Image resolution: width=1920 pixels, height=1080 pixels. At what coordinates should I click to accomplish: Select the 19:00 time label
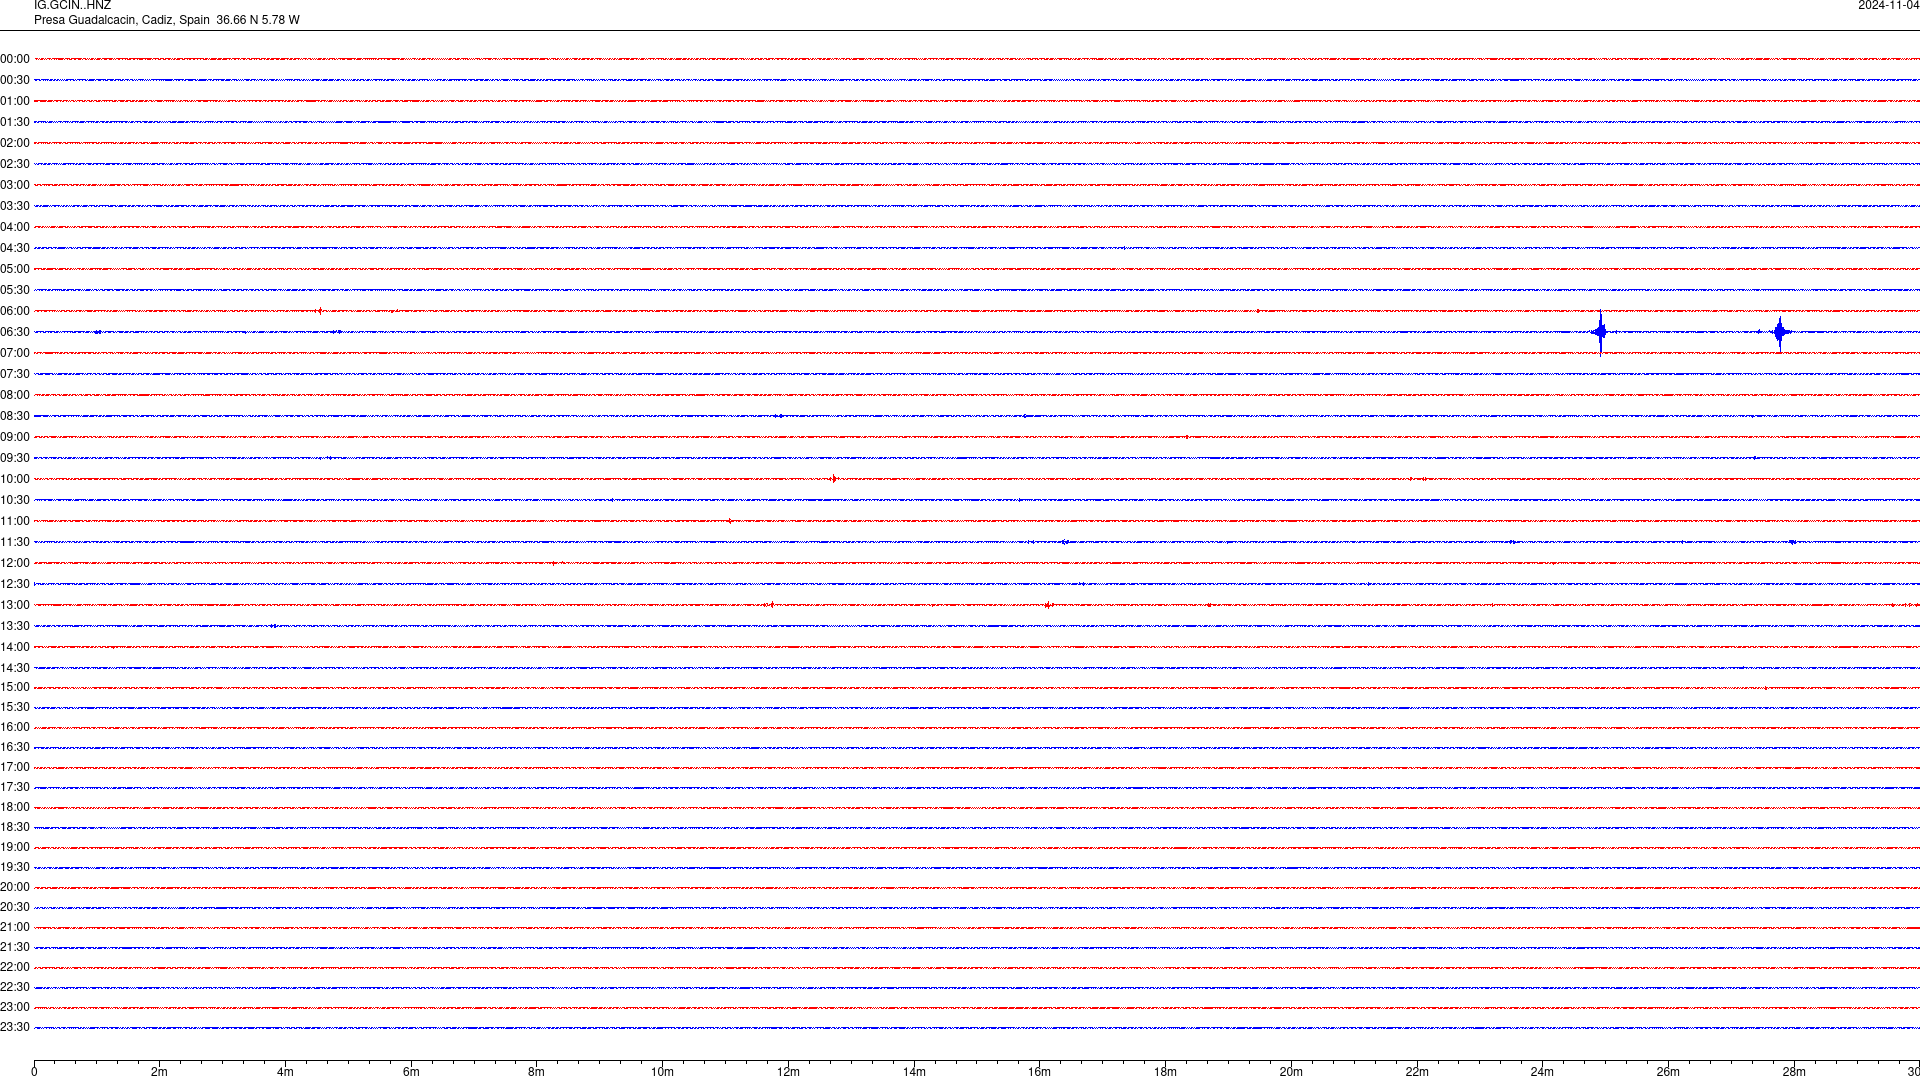pos(15,847)
